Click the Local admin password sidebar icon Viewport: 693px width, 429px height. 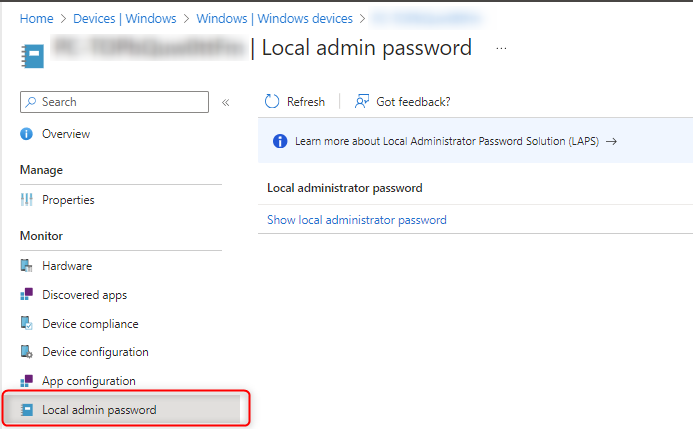(x=27, y=410)
